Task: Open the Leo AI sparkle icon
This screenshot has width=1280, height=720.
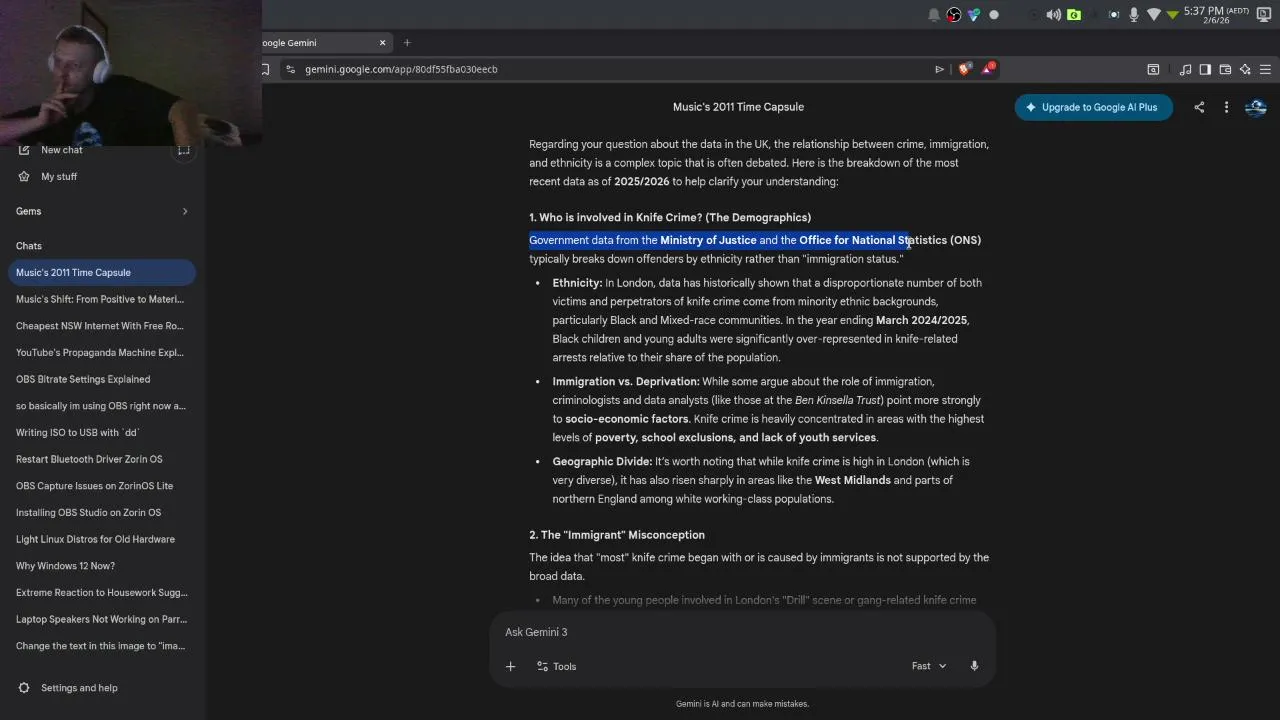Action: pos(1245,69)
